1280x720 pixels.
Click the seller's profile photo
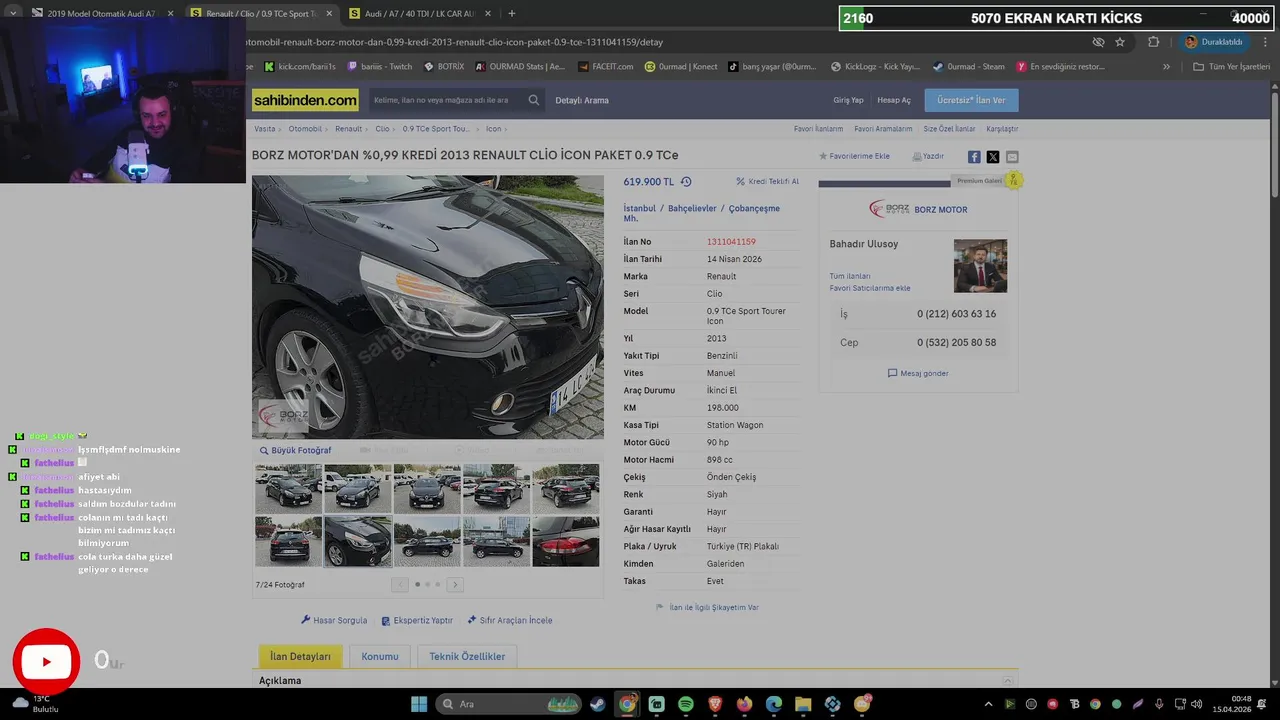pos(980,266)
